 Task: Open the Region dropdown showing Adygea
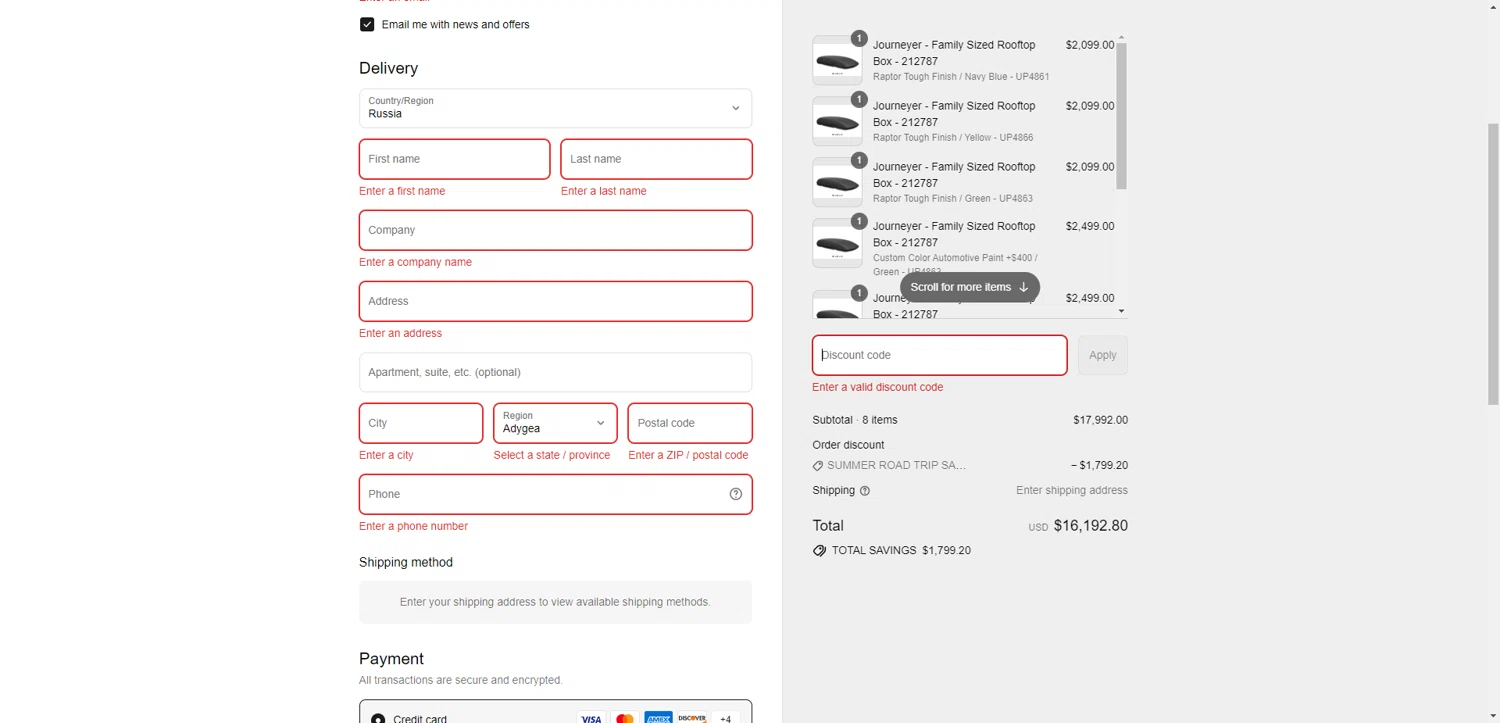point(555,423)
